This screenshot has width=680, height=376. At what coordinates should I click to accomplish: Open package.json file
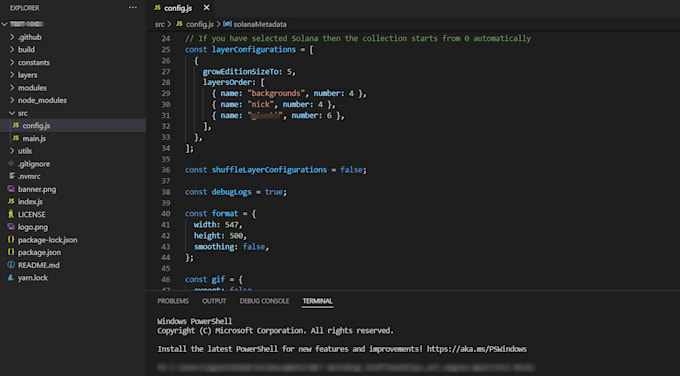(x=39, y=252)
